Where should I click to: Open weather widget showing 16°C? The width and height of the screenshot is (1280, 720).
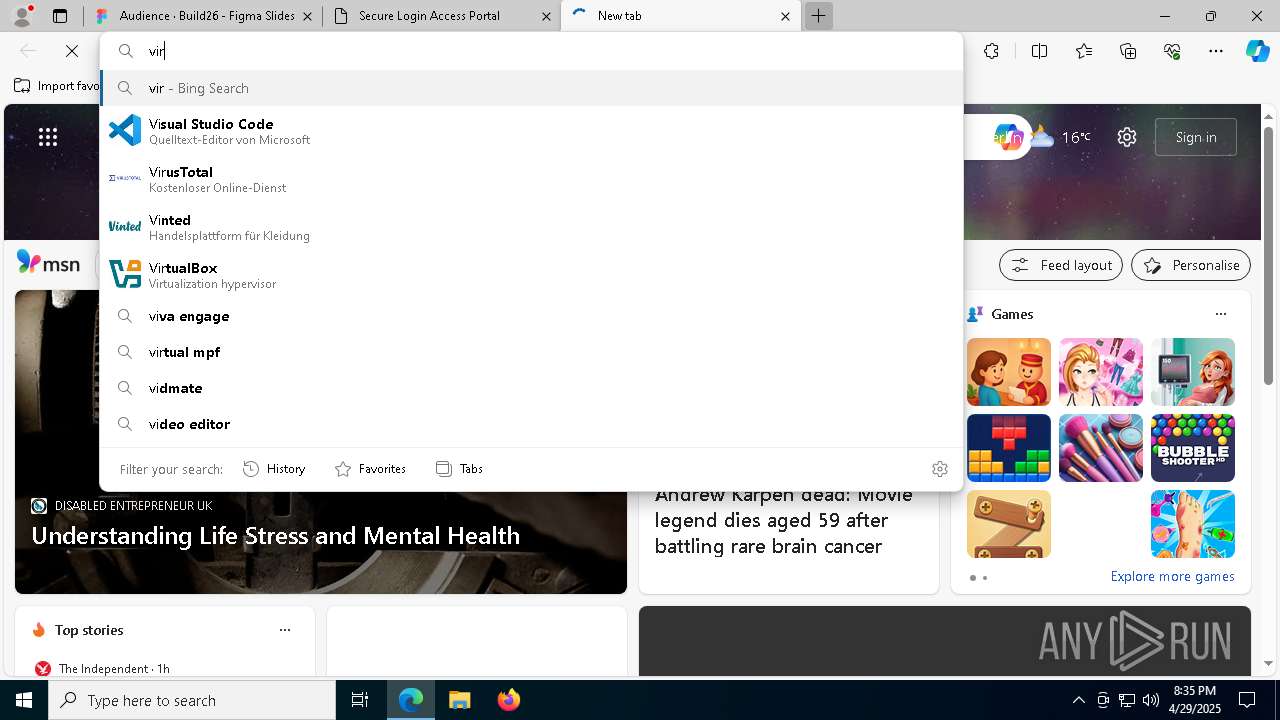[x=1061, y=137]
